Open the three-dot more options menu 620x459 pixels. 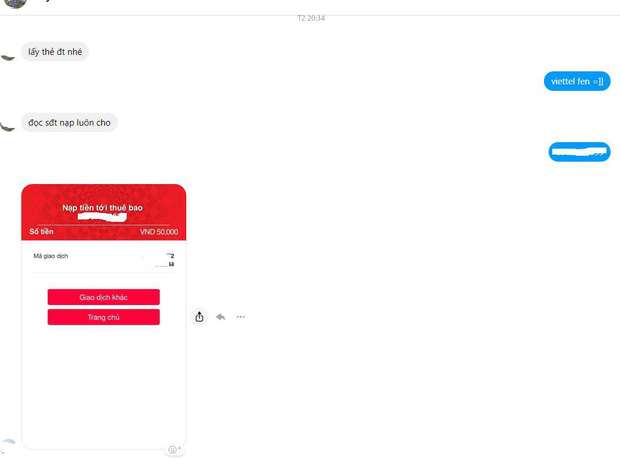240,317
